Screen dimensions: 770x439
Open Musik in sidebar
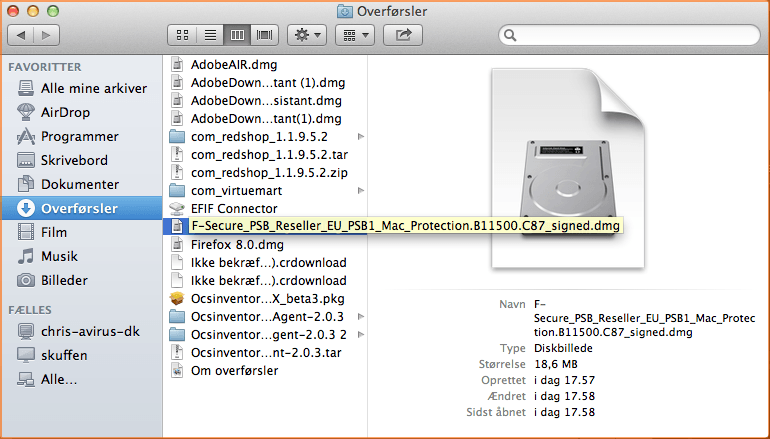tap(82, 256)
